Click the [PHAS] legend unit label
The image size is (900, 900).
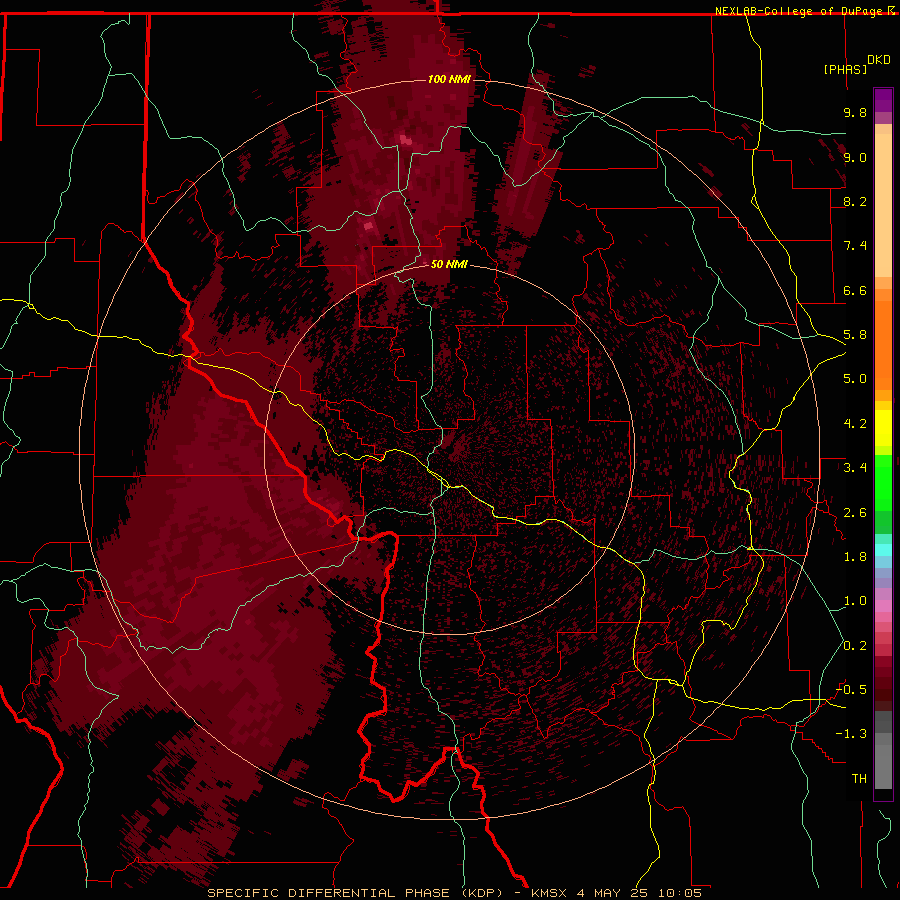(x=845, y=70)
